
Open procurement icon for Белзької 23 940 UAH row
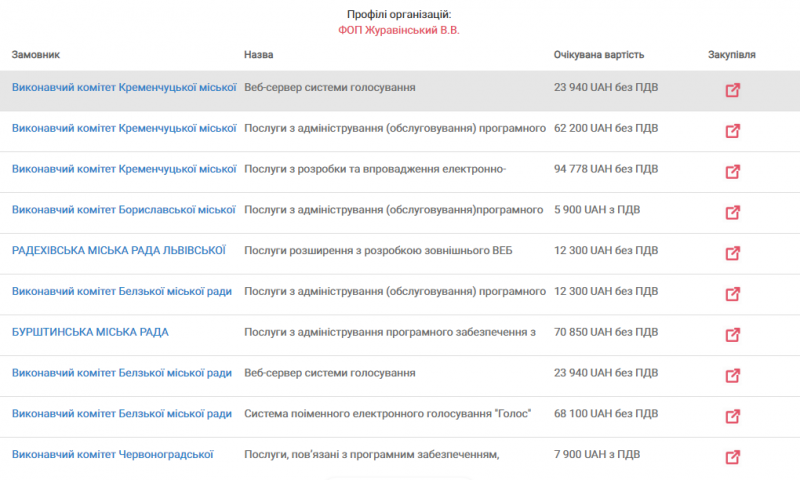[x=733, y=376]
